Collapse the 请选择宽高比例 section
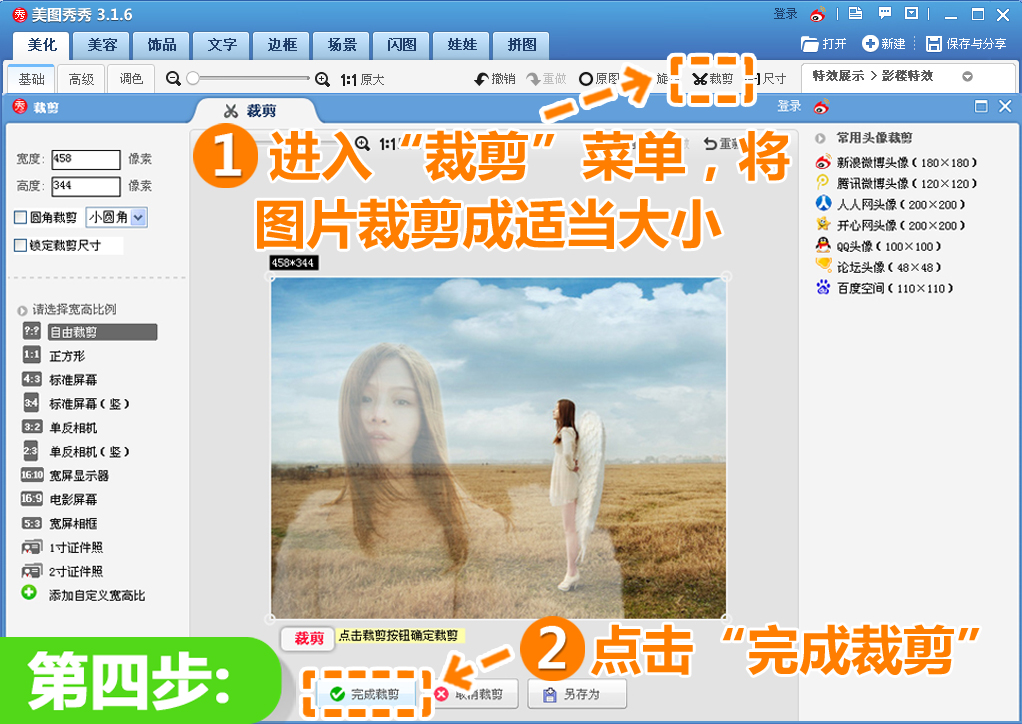 [23, 310]
